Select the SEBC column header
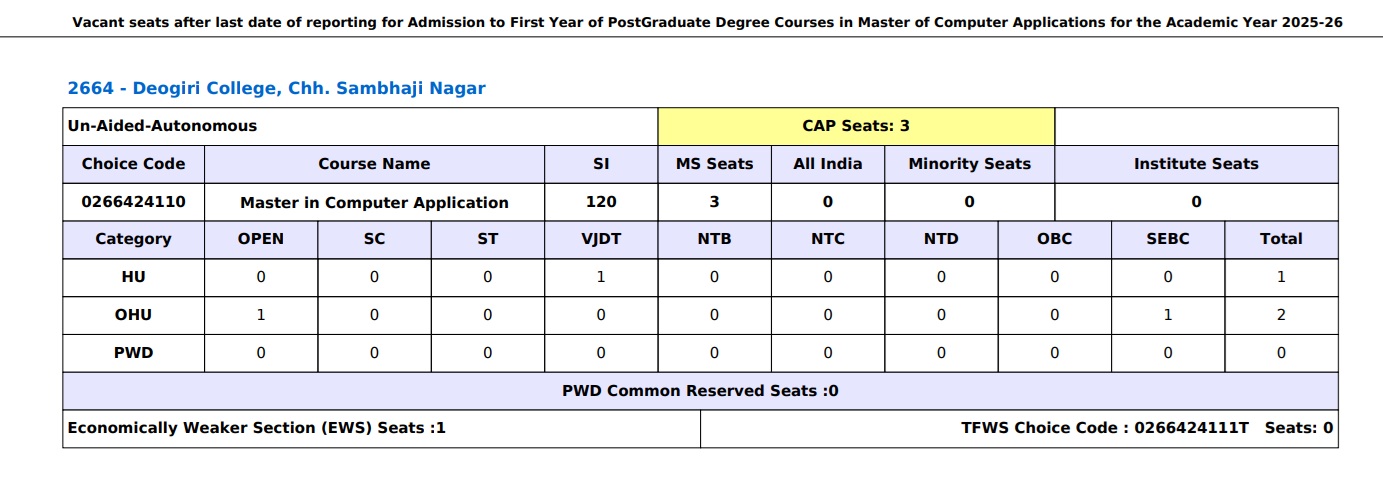The image size is (1383, 487). [1168, 239]
